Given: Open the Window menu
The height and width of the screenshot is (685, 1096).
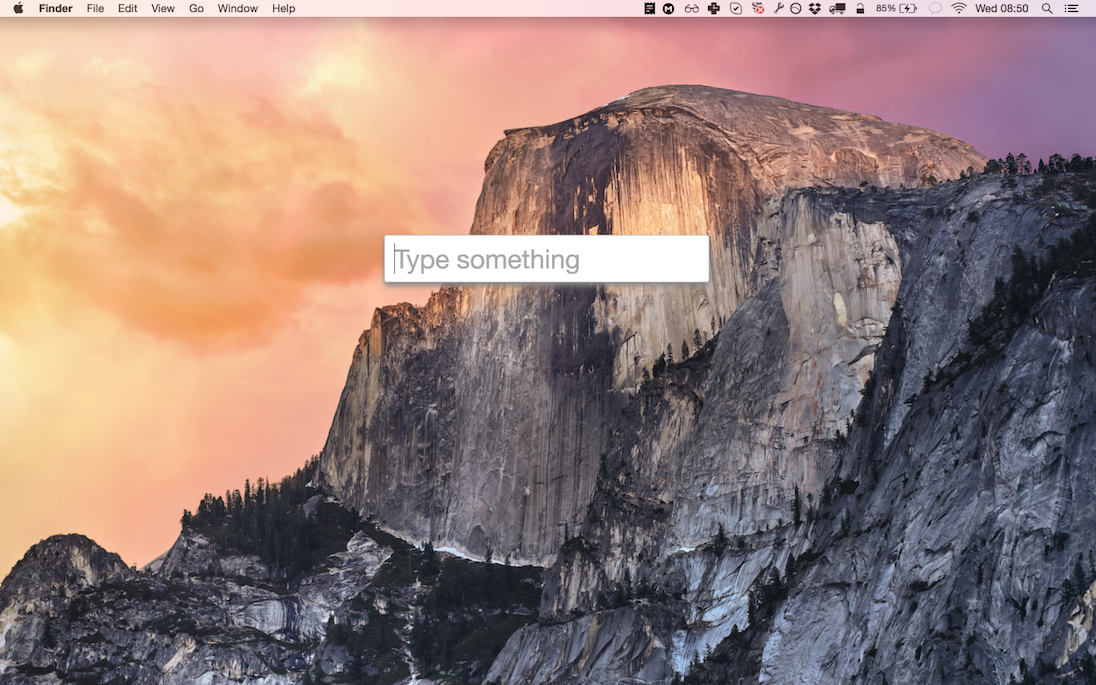Looking at the screenshot, I should (x=238, y=8).
